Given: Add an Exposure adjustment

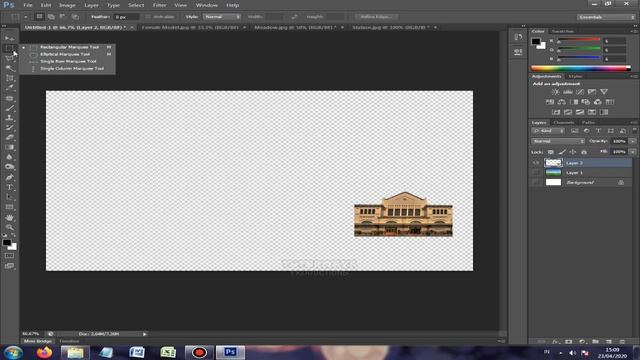Looking at the screenshot, I should pyautogui.click(x=592, y=92).
